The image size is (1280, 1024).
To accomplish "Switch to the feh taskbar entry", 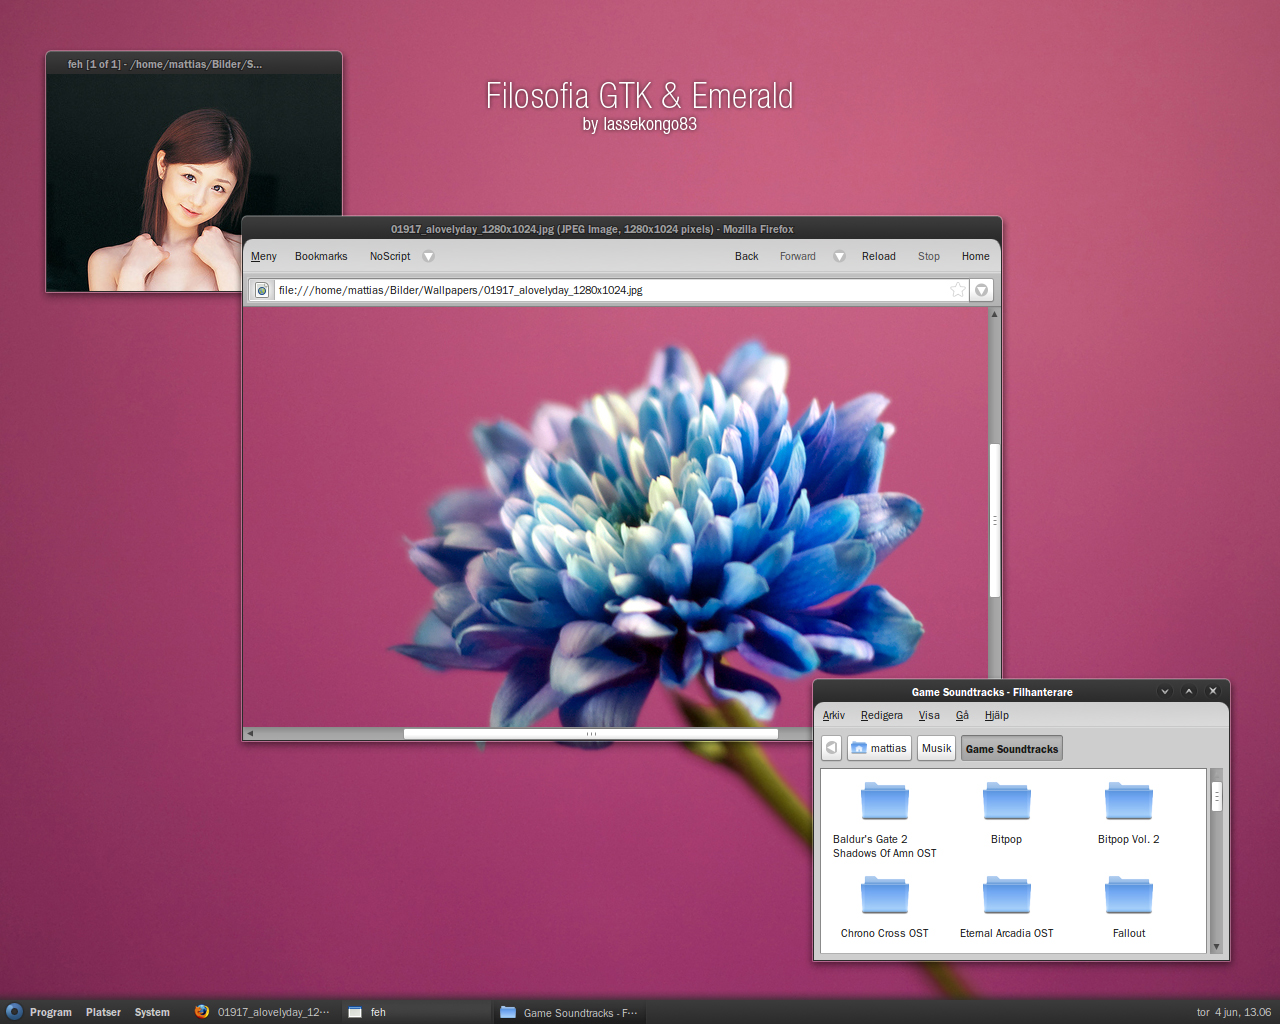I will tap(415, 1012).
